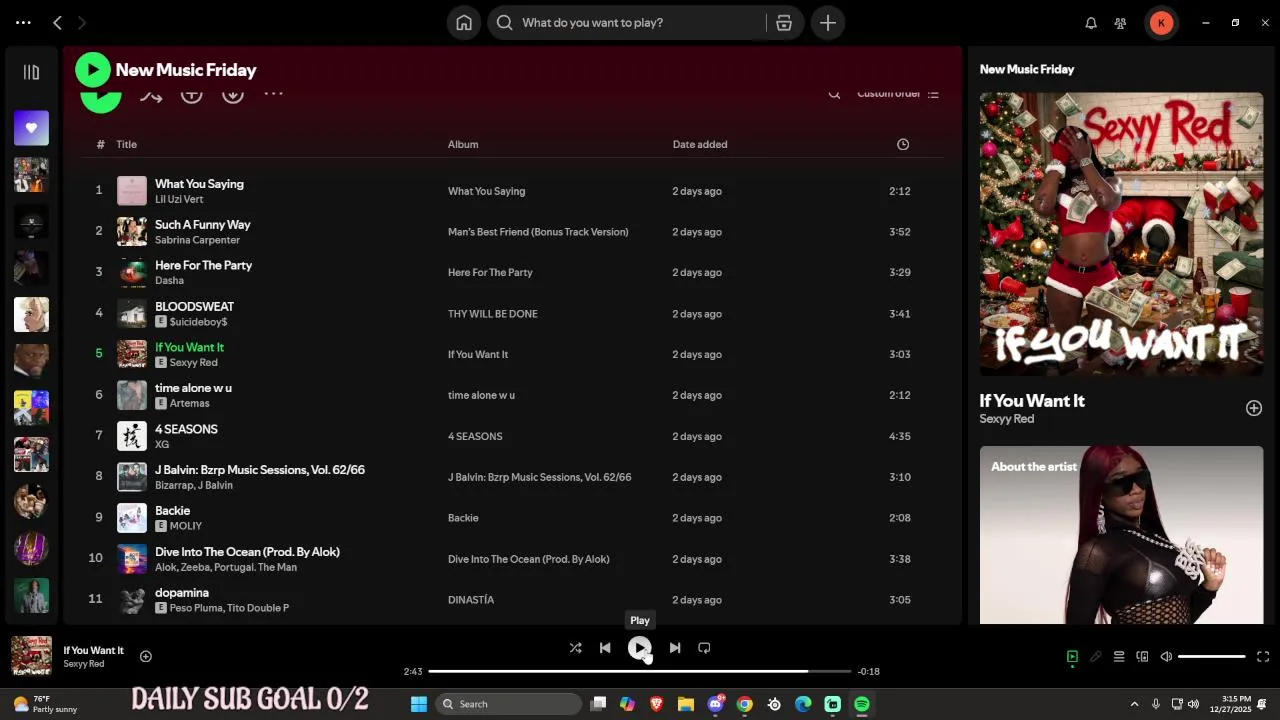Open artist MOLIY
The width and height of the screenshot is (1280, 720).
(186, 526)
